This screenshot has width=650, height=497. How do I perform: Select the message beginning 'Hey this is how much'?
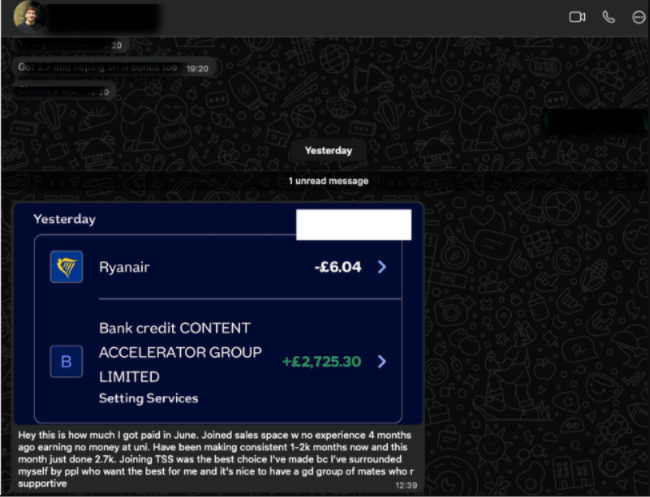[216, 459]
